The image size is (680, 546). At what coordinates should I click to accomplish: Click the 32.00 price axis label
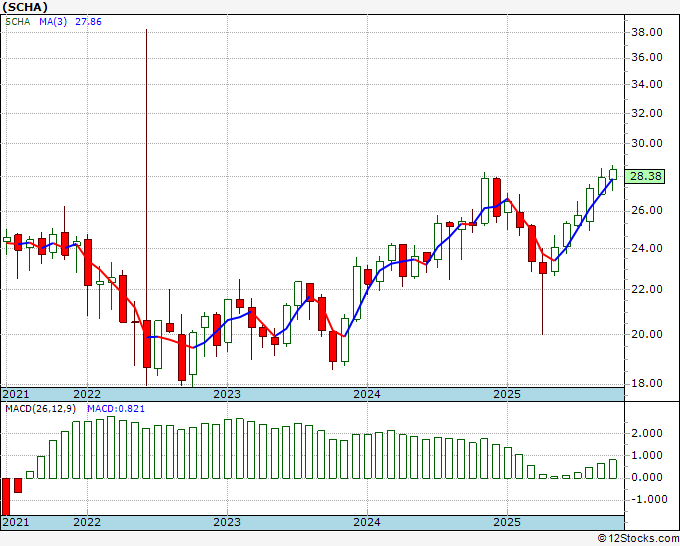pyautogui.click(x=647, y=113)
